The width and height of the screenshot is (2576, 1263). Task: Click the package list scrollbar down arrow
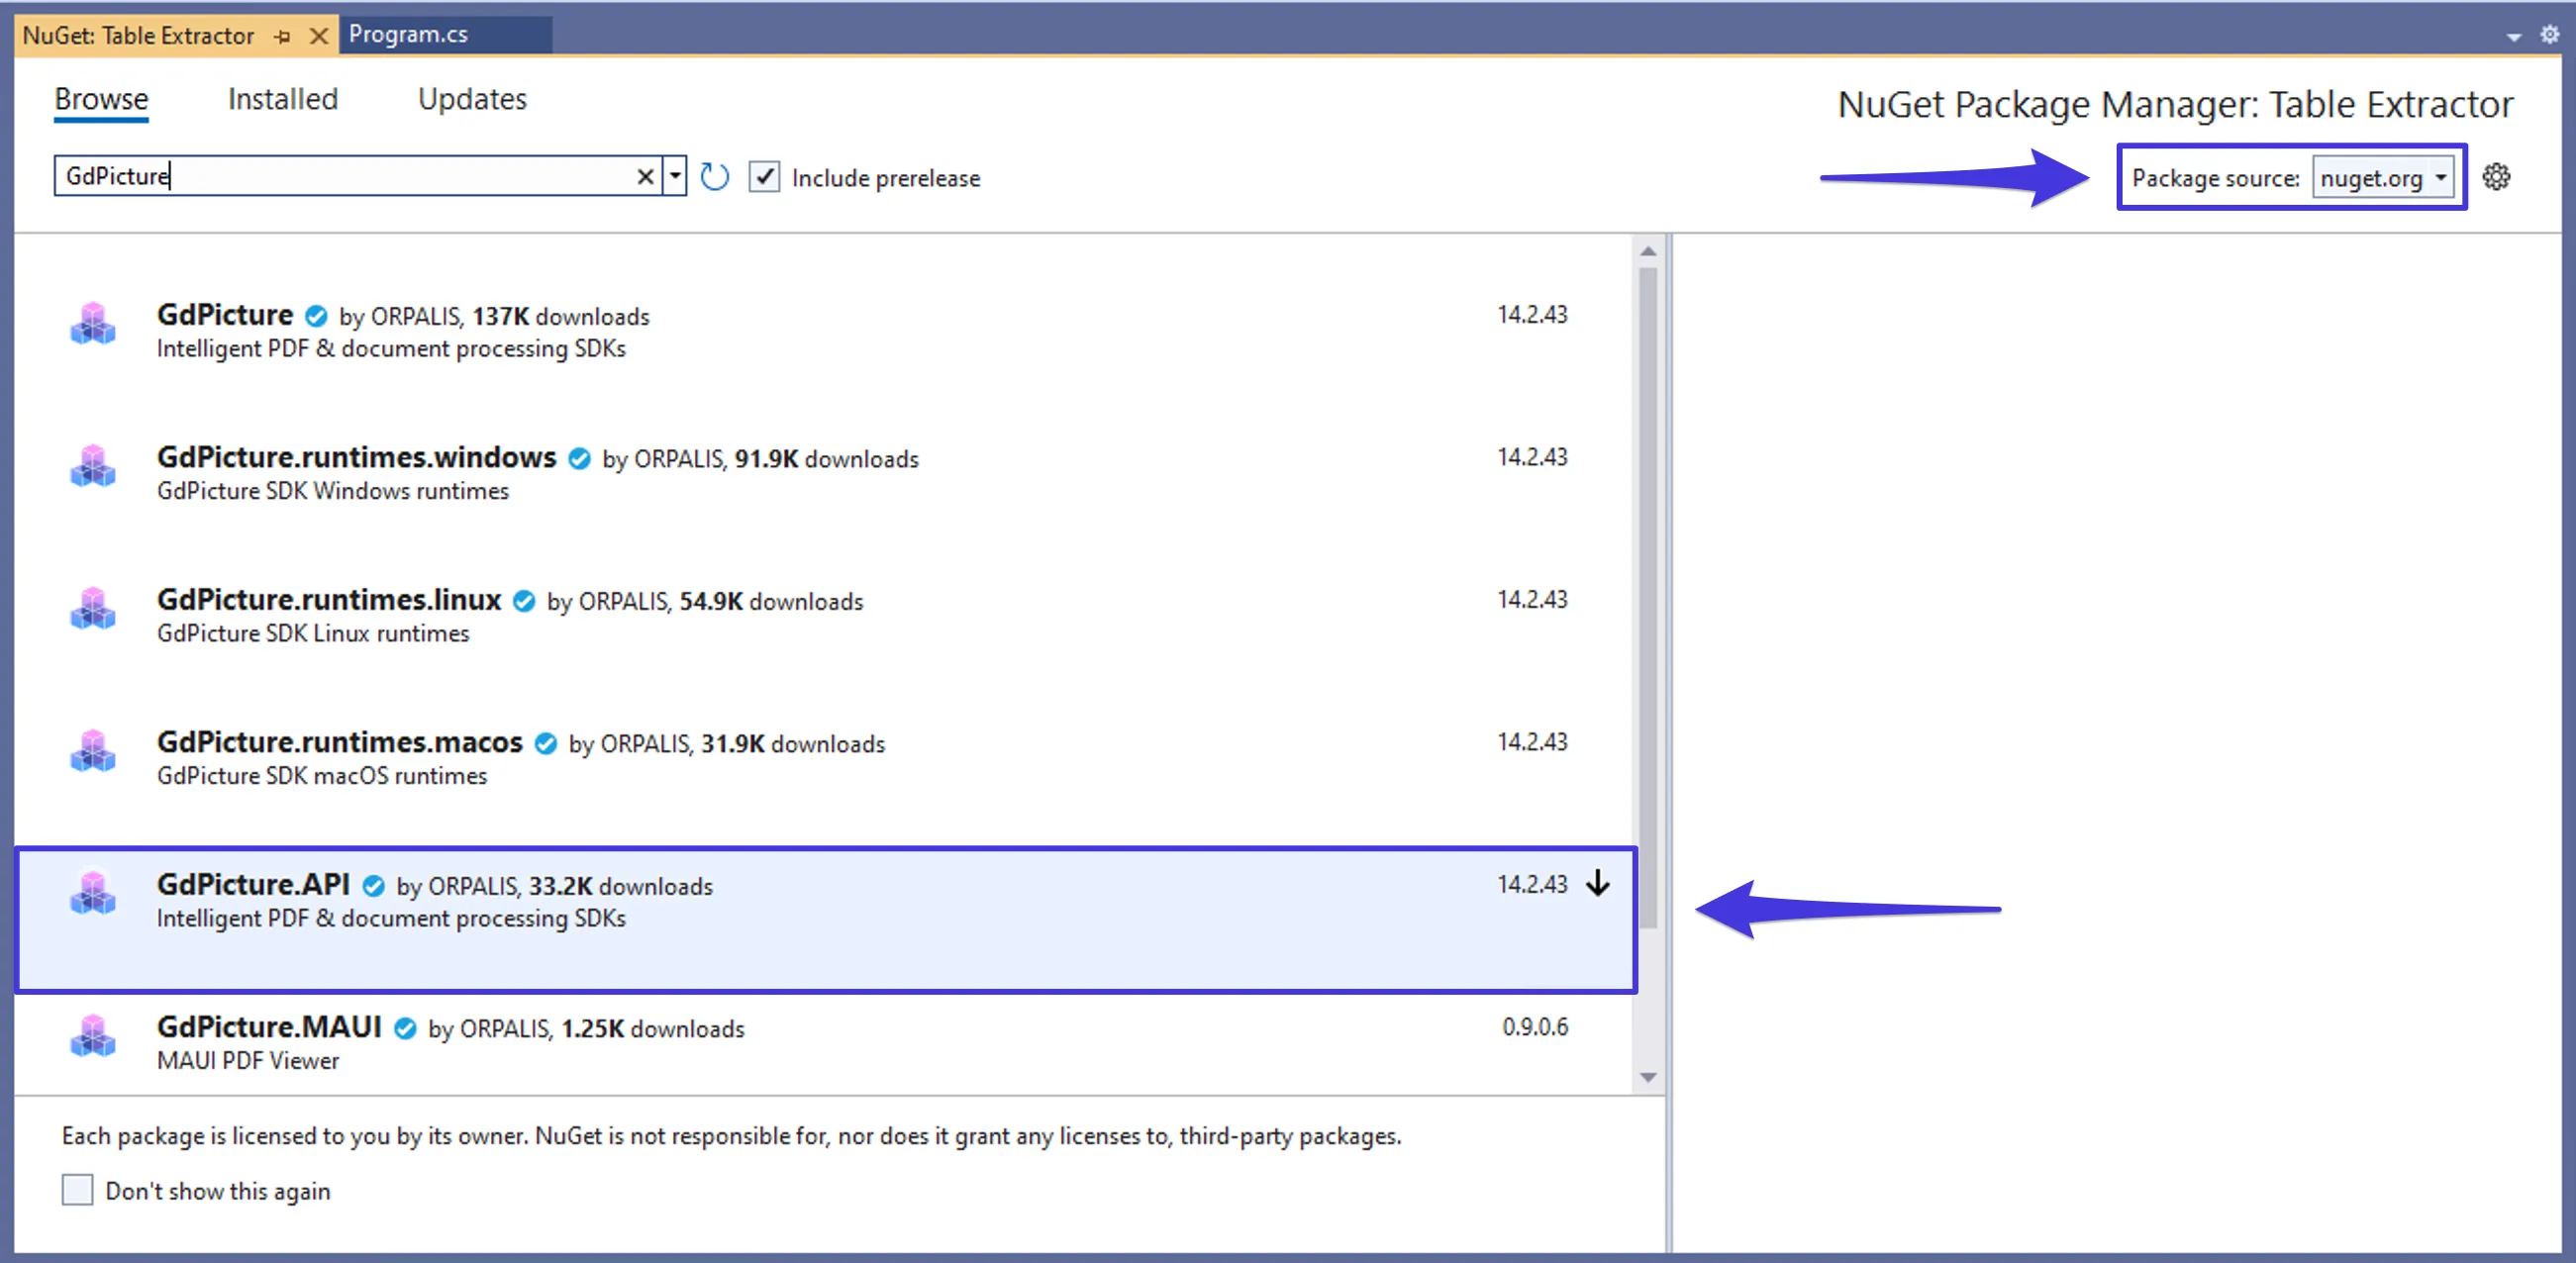tap(1648, 1077)
